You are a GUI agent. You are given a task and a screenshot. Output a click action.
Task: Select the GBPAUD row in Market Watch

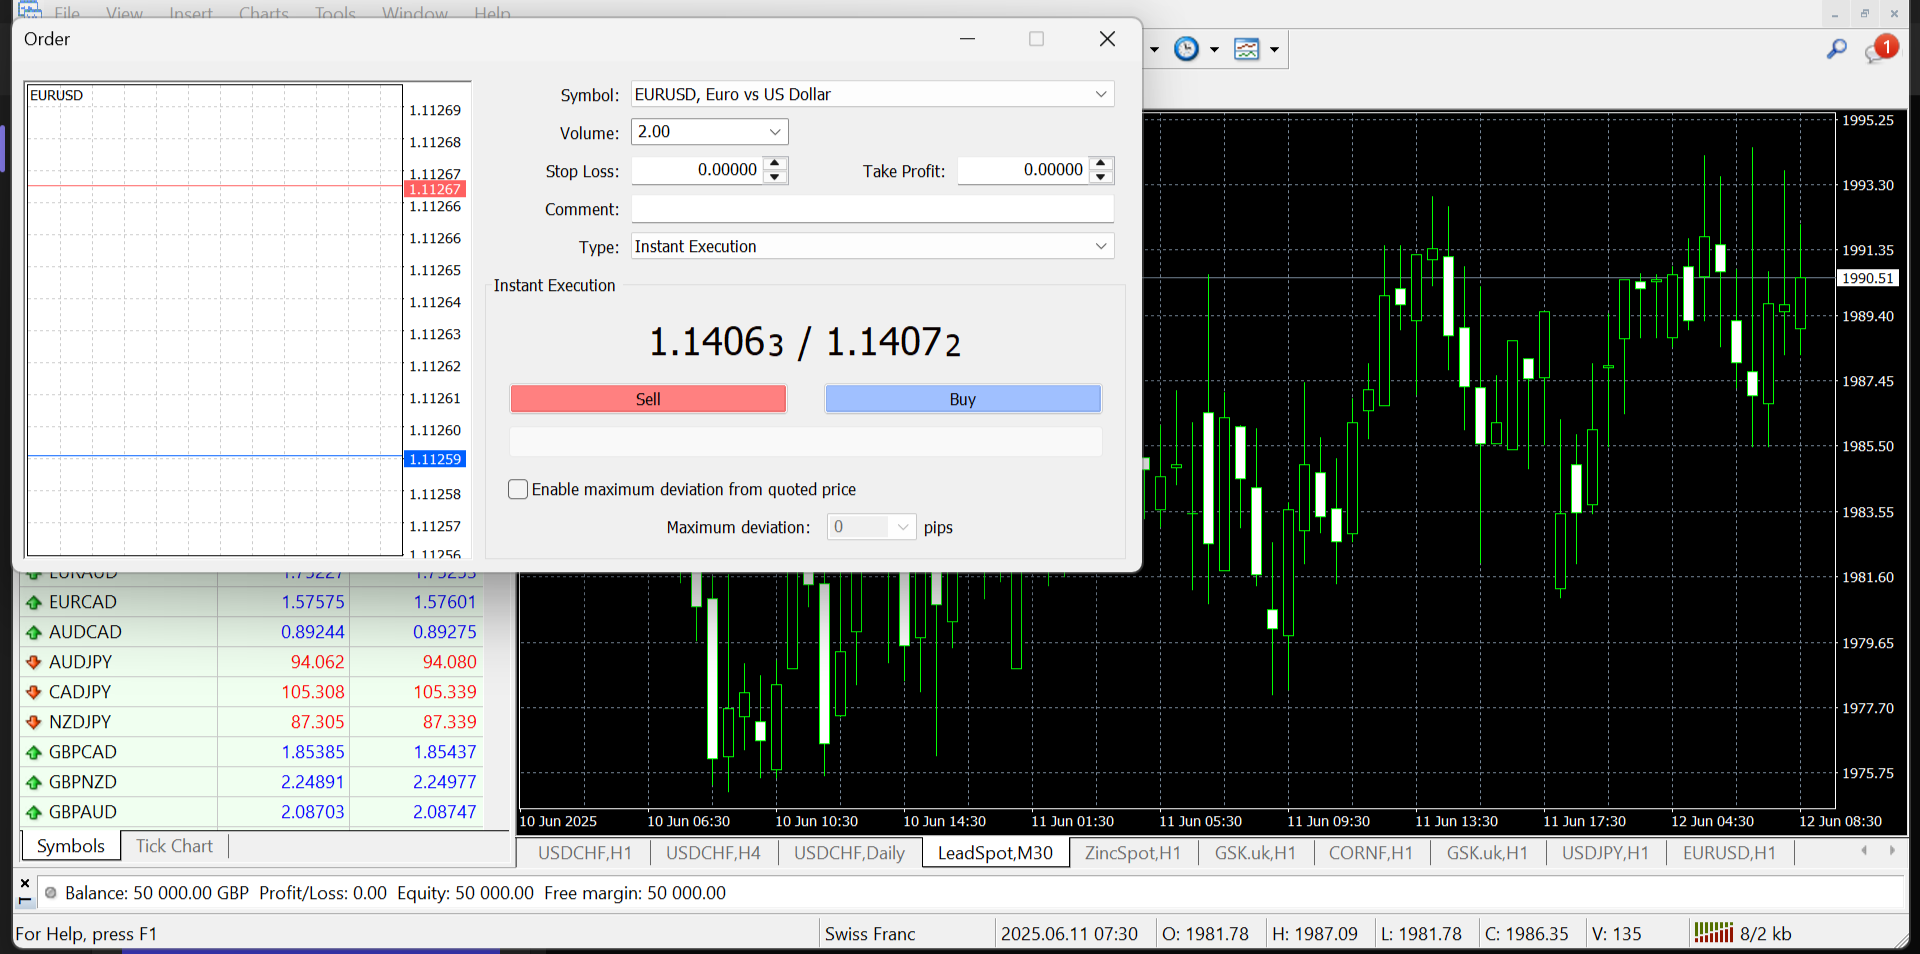(x=251, y=812)
